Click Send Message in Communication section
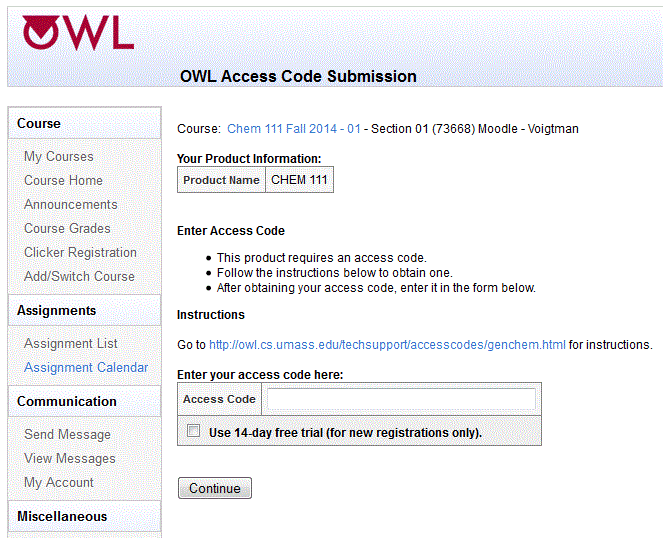 click(68, 435)
